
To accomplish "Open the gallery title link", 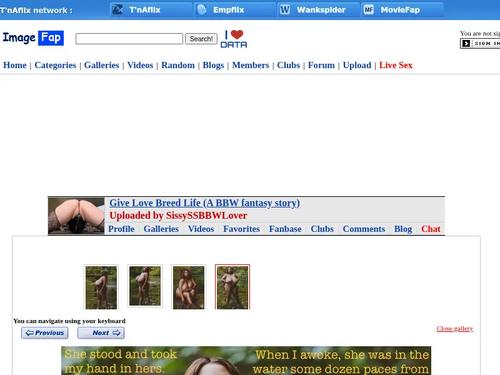I will 205,203.
